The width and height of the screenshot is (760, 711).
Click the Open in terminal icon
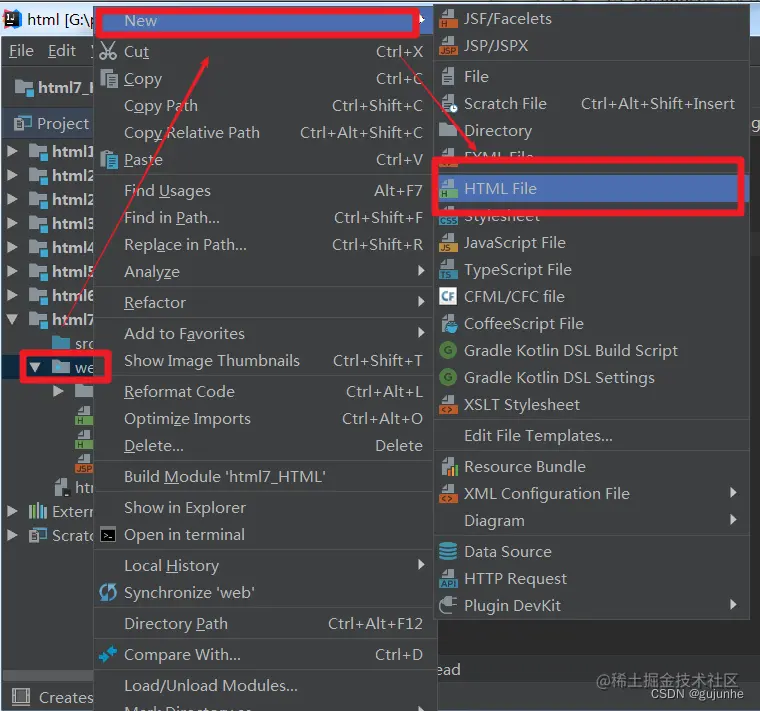[x=108, y=535]
